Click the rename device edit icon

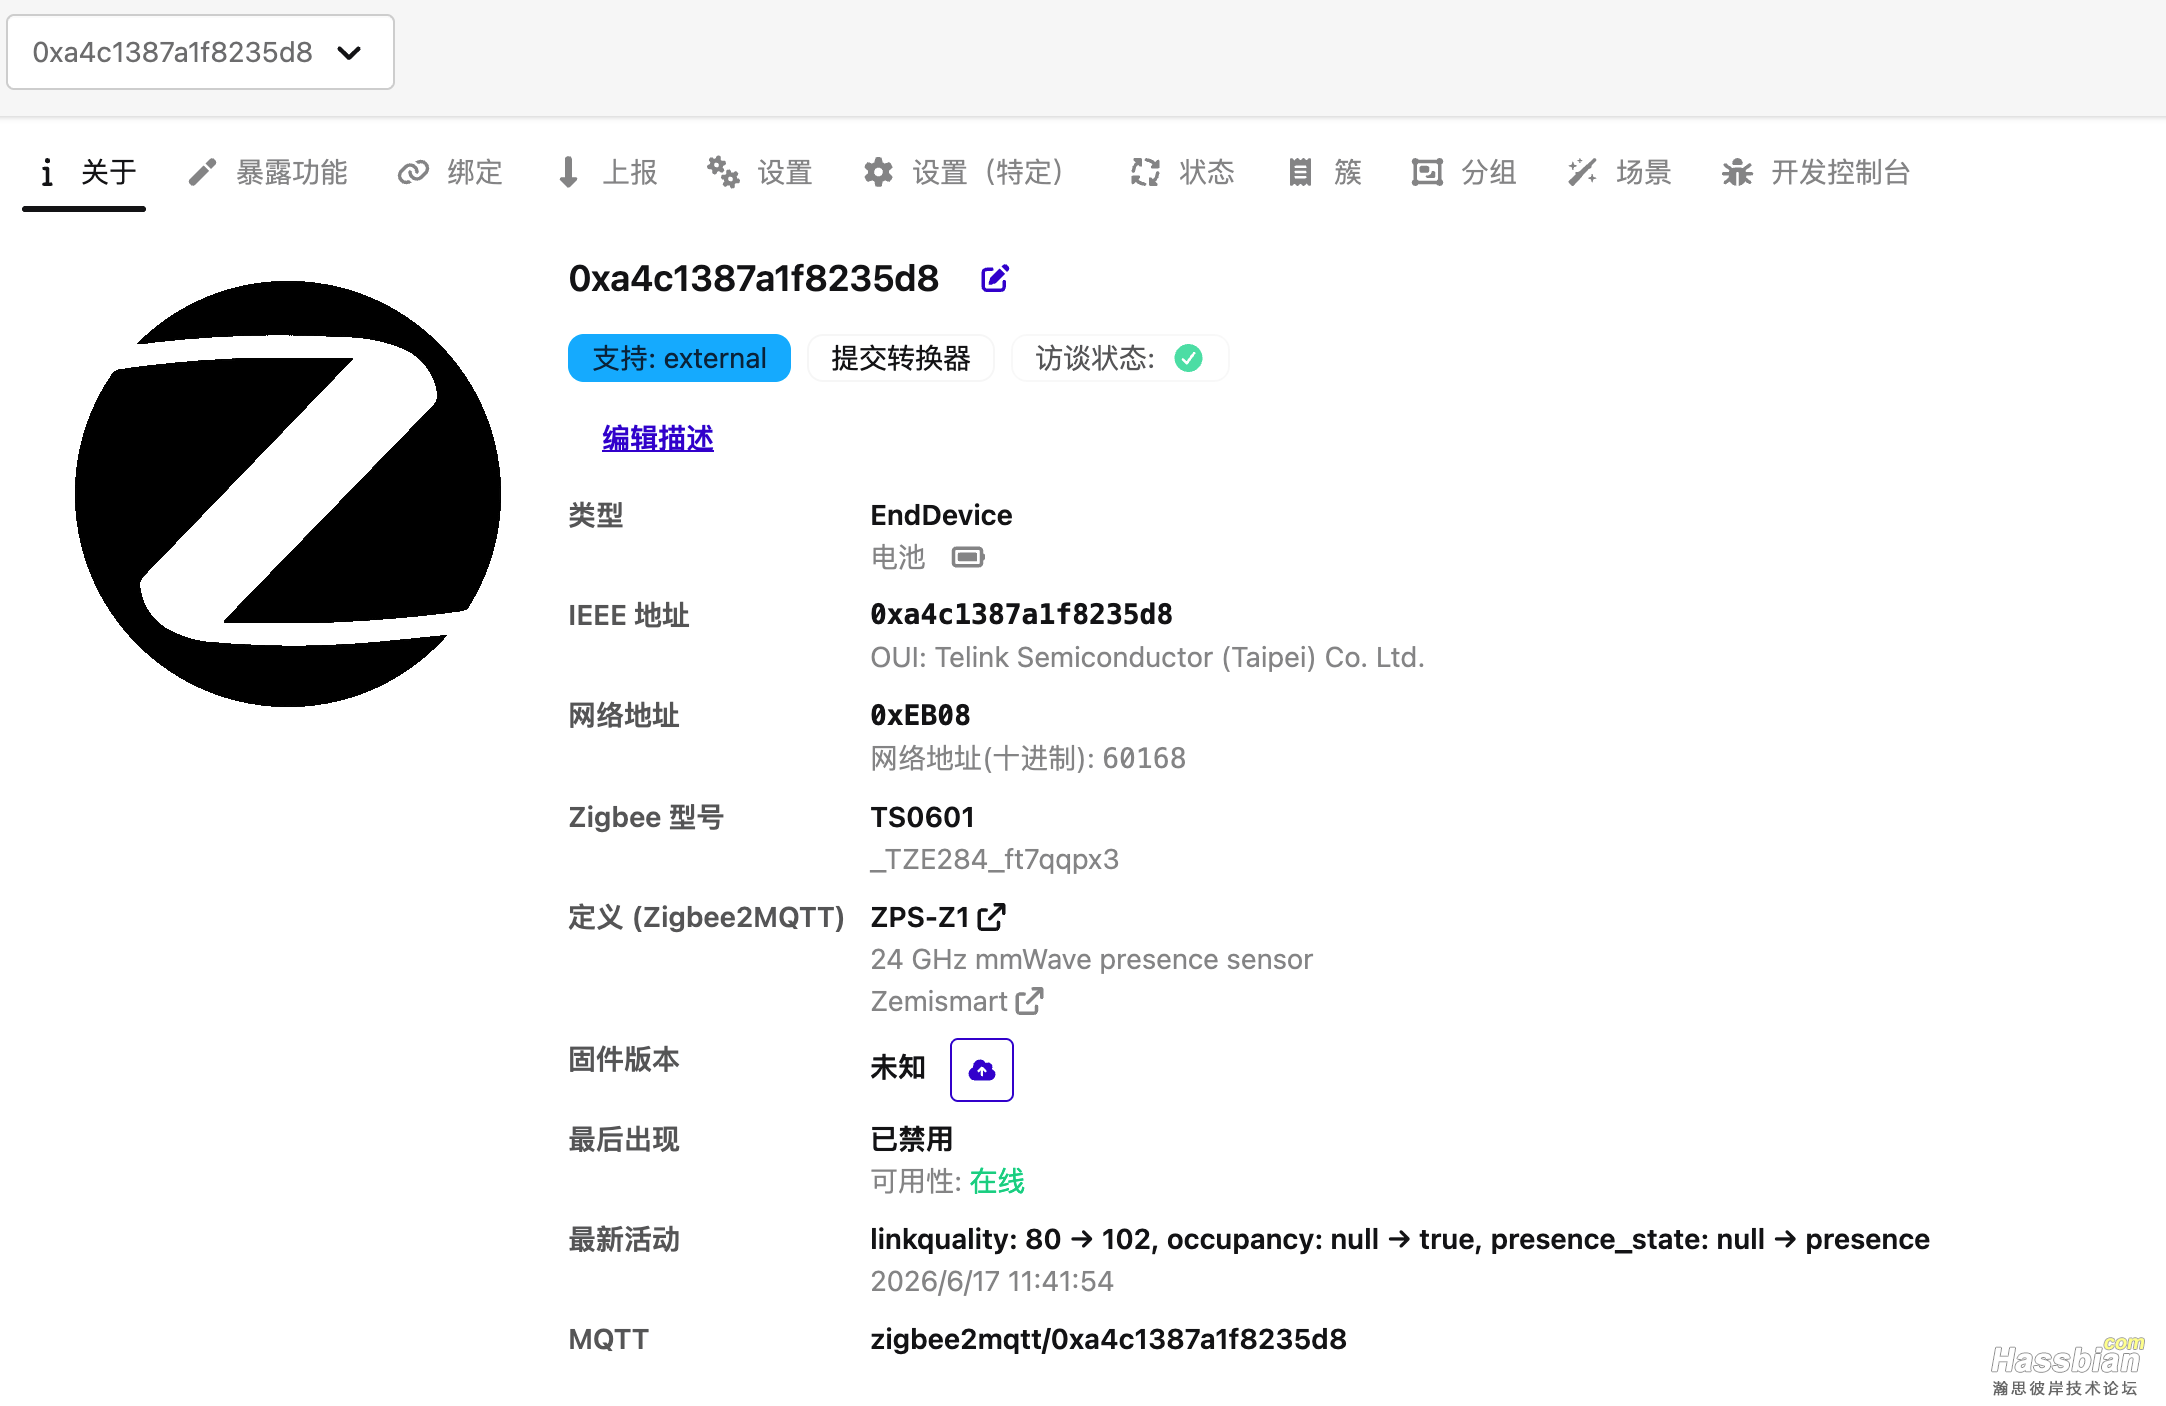[994, 278]
